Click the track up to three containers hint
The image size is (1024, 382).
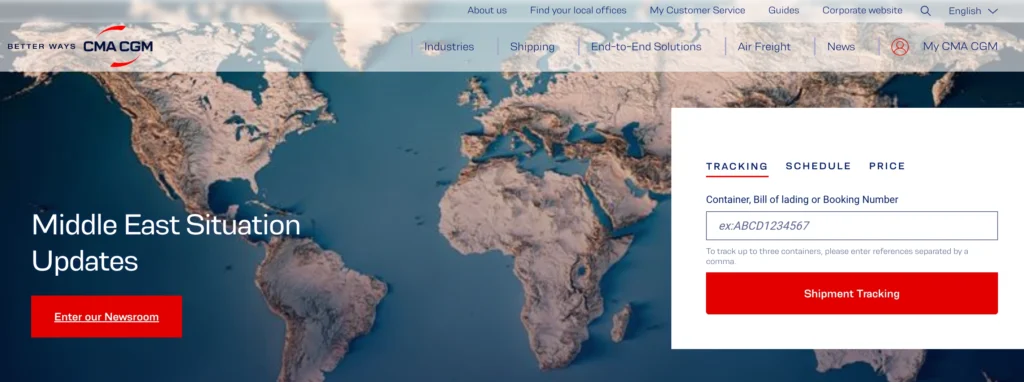pos(837,256)
